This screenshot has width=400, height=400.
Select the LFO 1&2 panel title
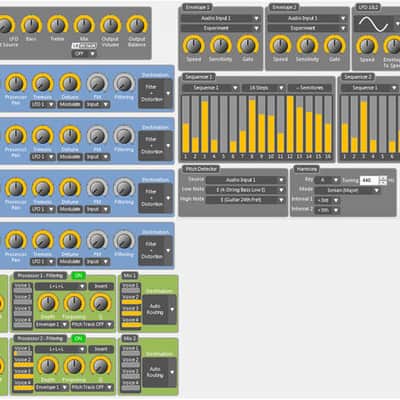(x=368, y=7)
